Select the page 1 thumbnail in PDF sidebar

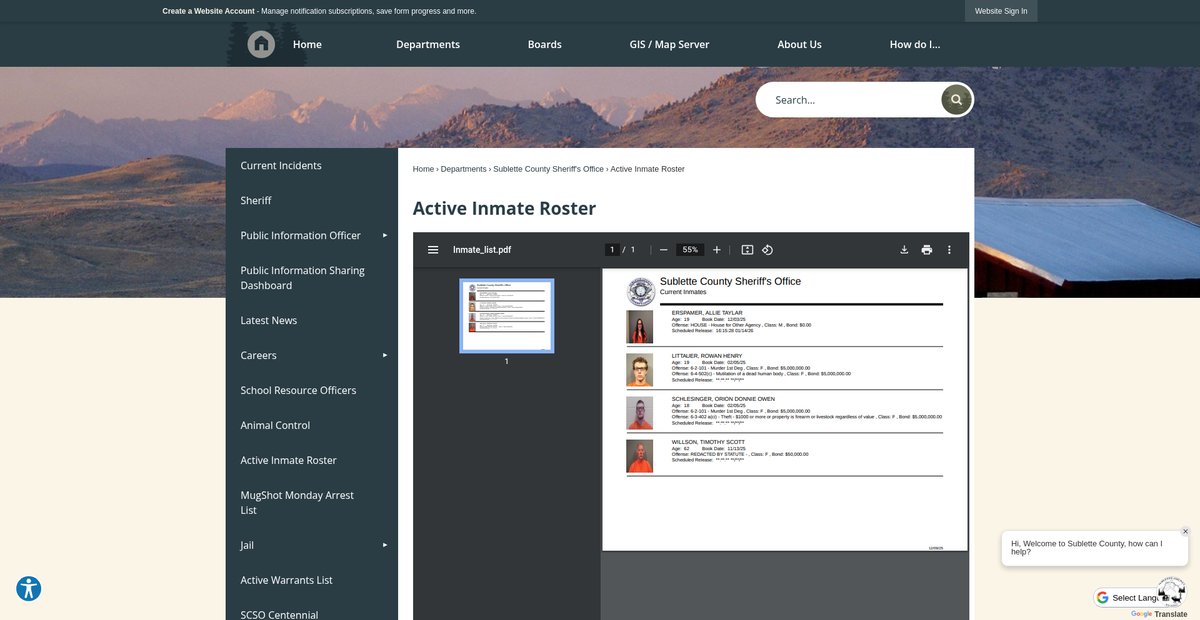506,316
